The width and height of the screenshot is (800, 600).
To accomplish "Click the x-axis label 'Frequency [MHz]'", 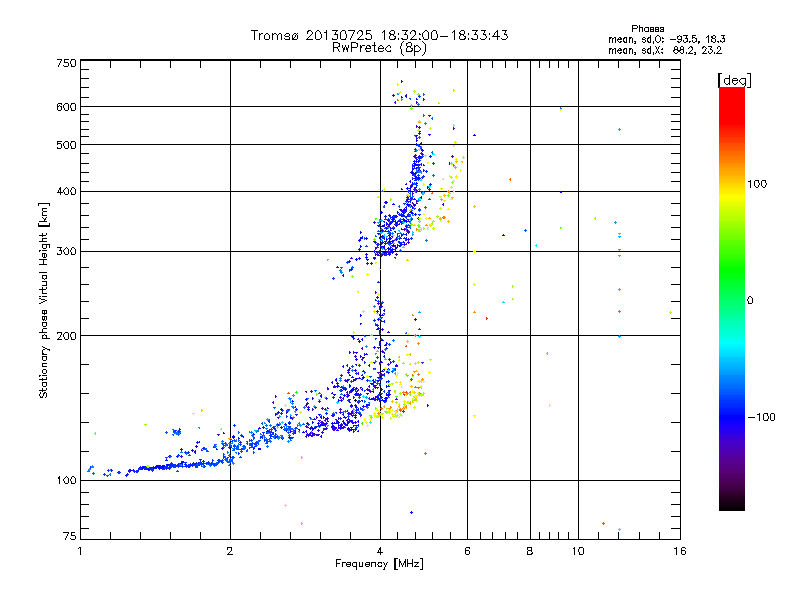I will tap(379, 564).
